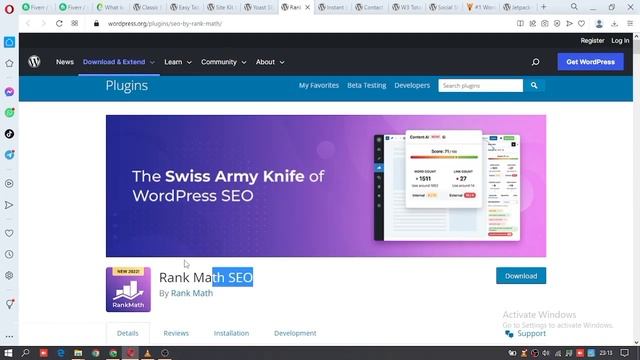Screen dimensions: 640x360
Task: Click the Get WordPress button
Action: [x=590, y=62]
